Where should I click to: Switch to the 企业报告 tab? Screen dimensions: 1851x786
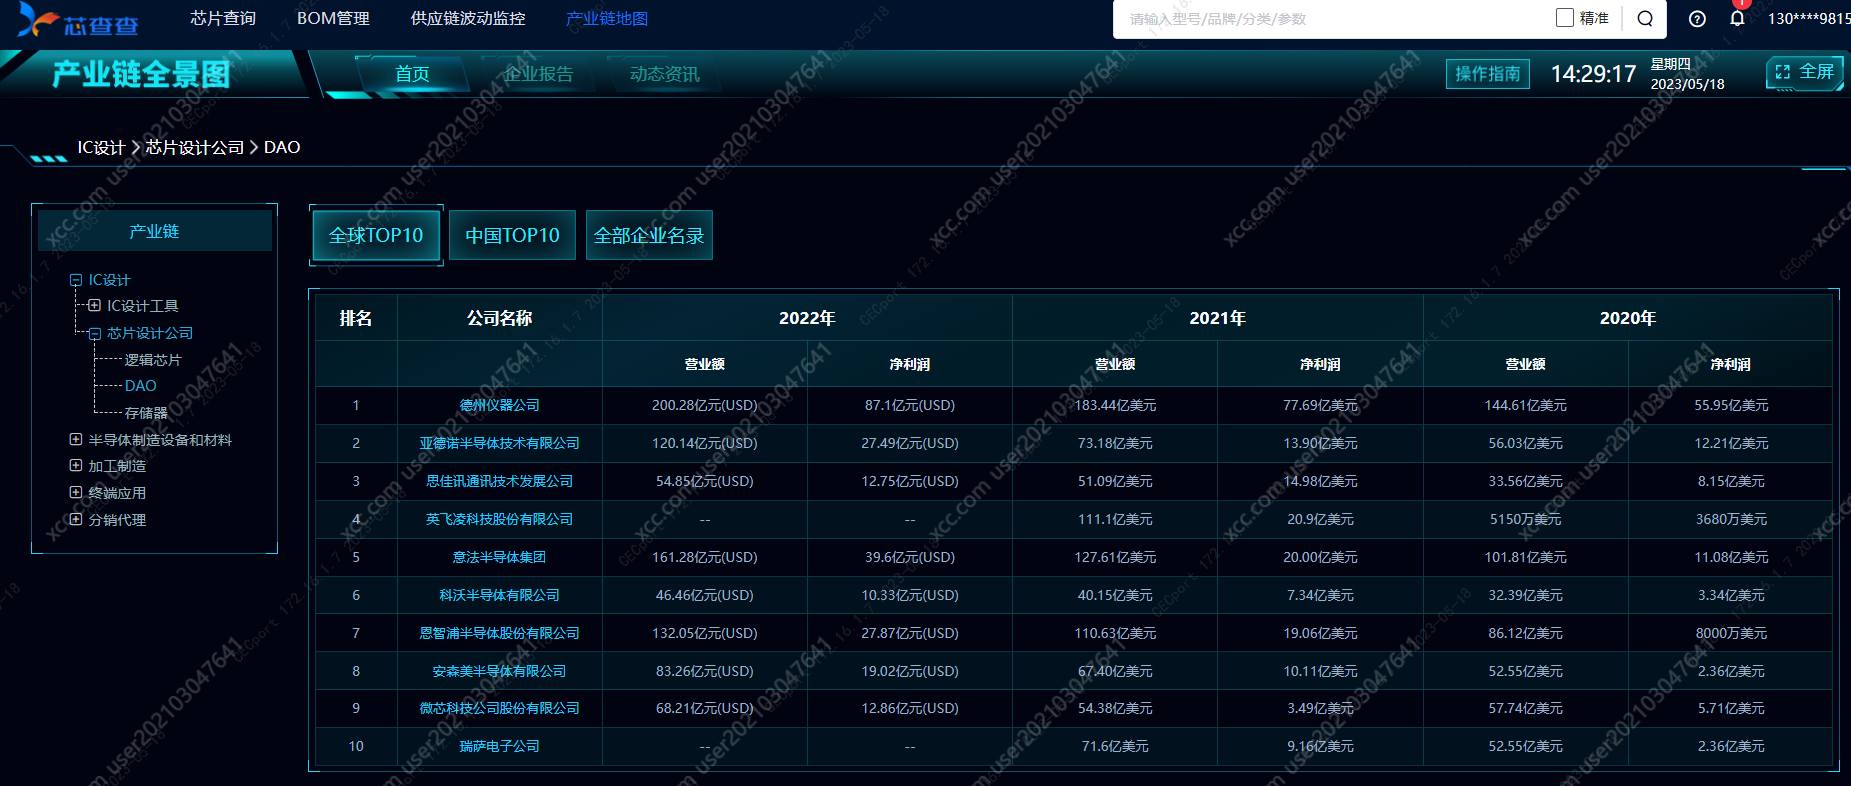pos(538,74)
